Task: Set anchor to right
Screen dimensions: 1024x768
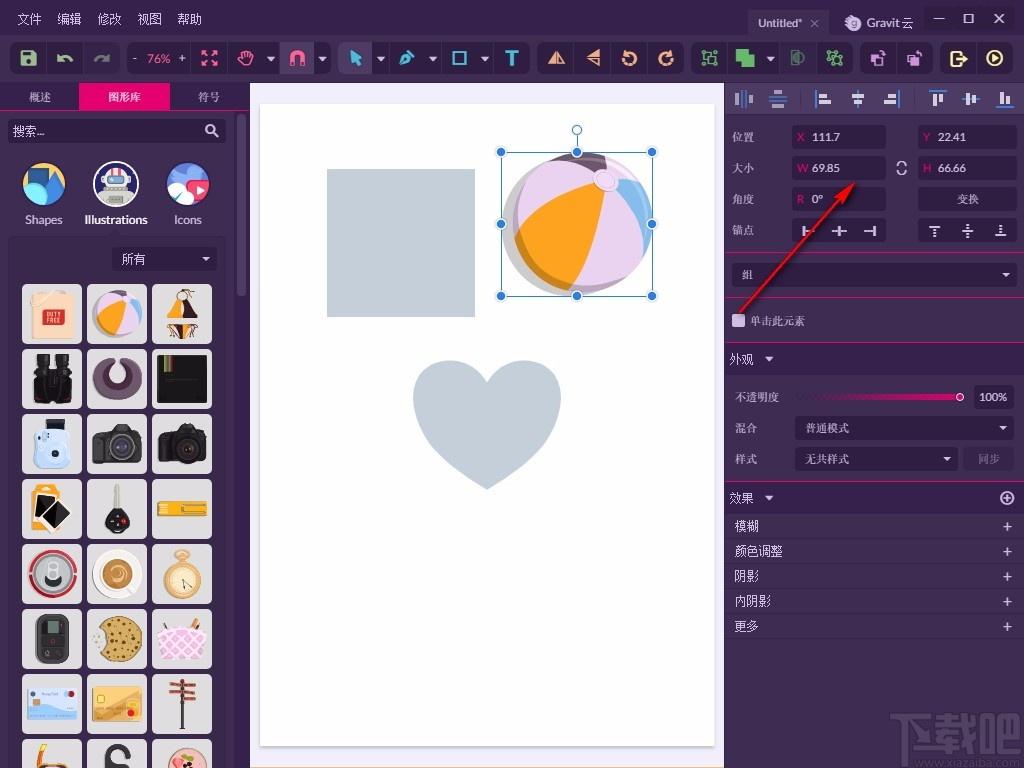Action: pos(870,231)
